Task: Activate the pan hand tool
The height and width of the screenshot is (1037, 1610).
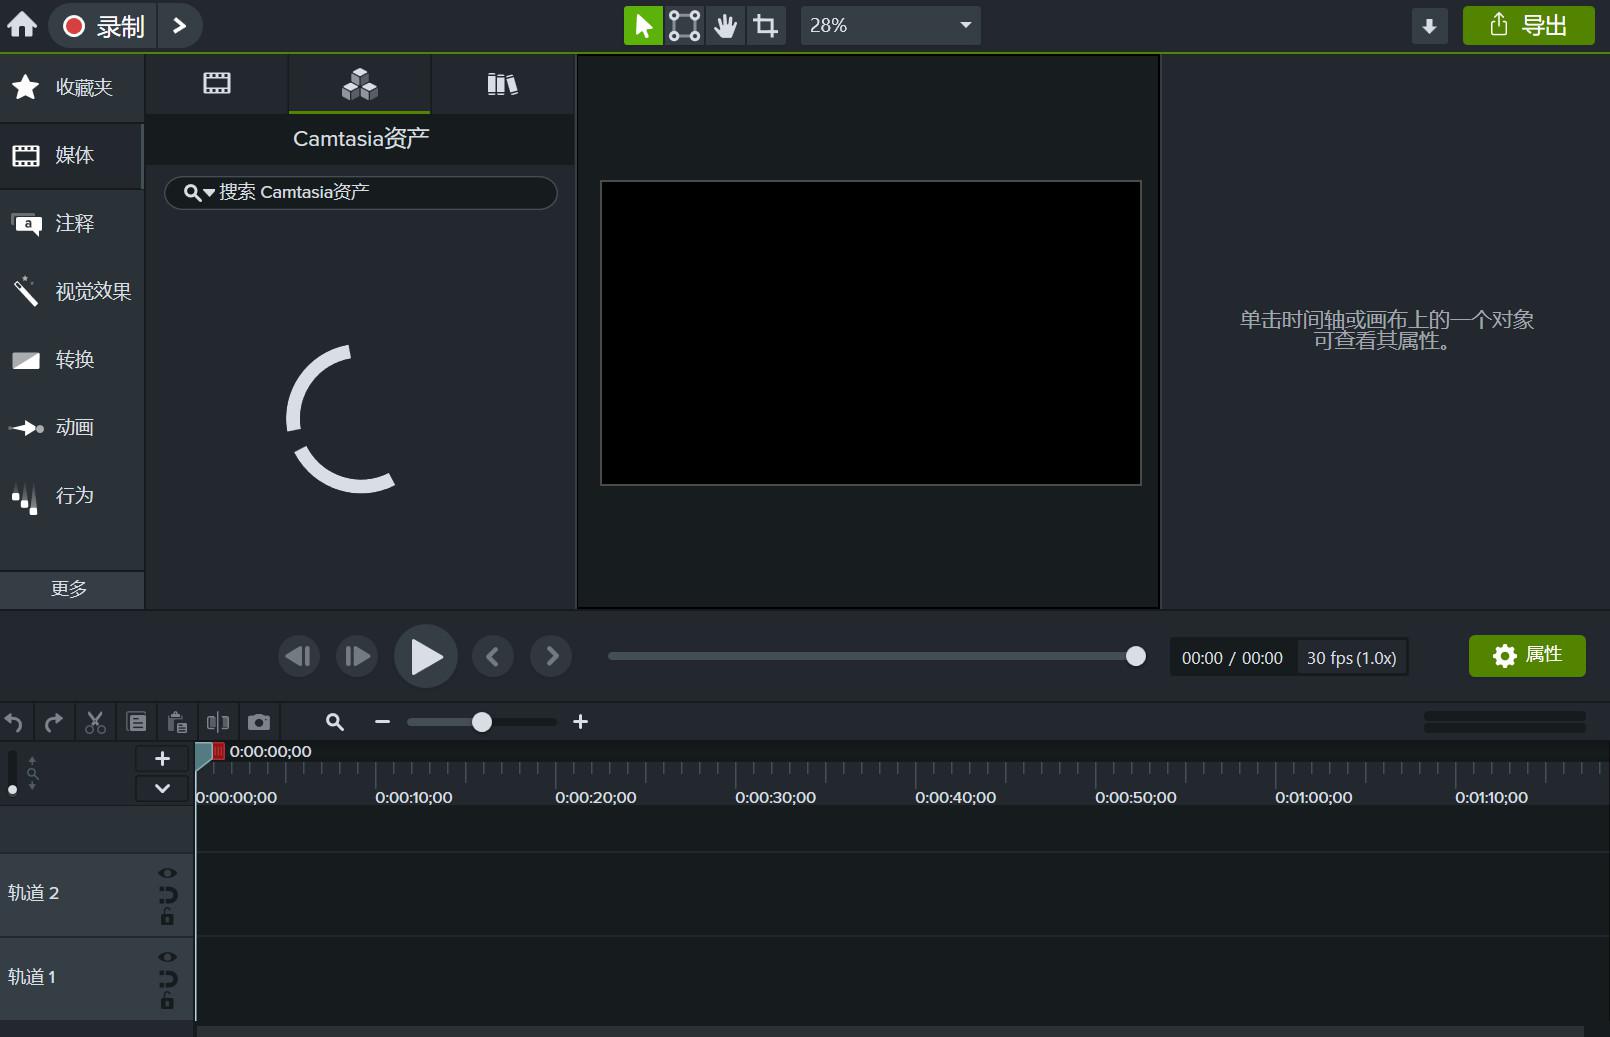Action: (x=725, y=26)
